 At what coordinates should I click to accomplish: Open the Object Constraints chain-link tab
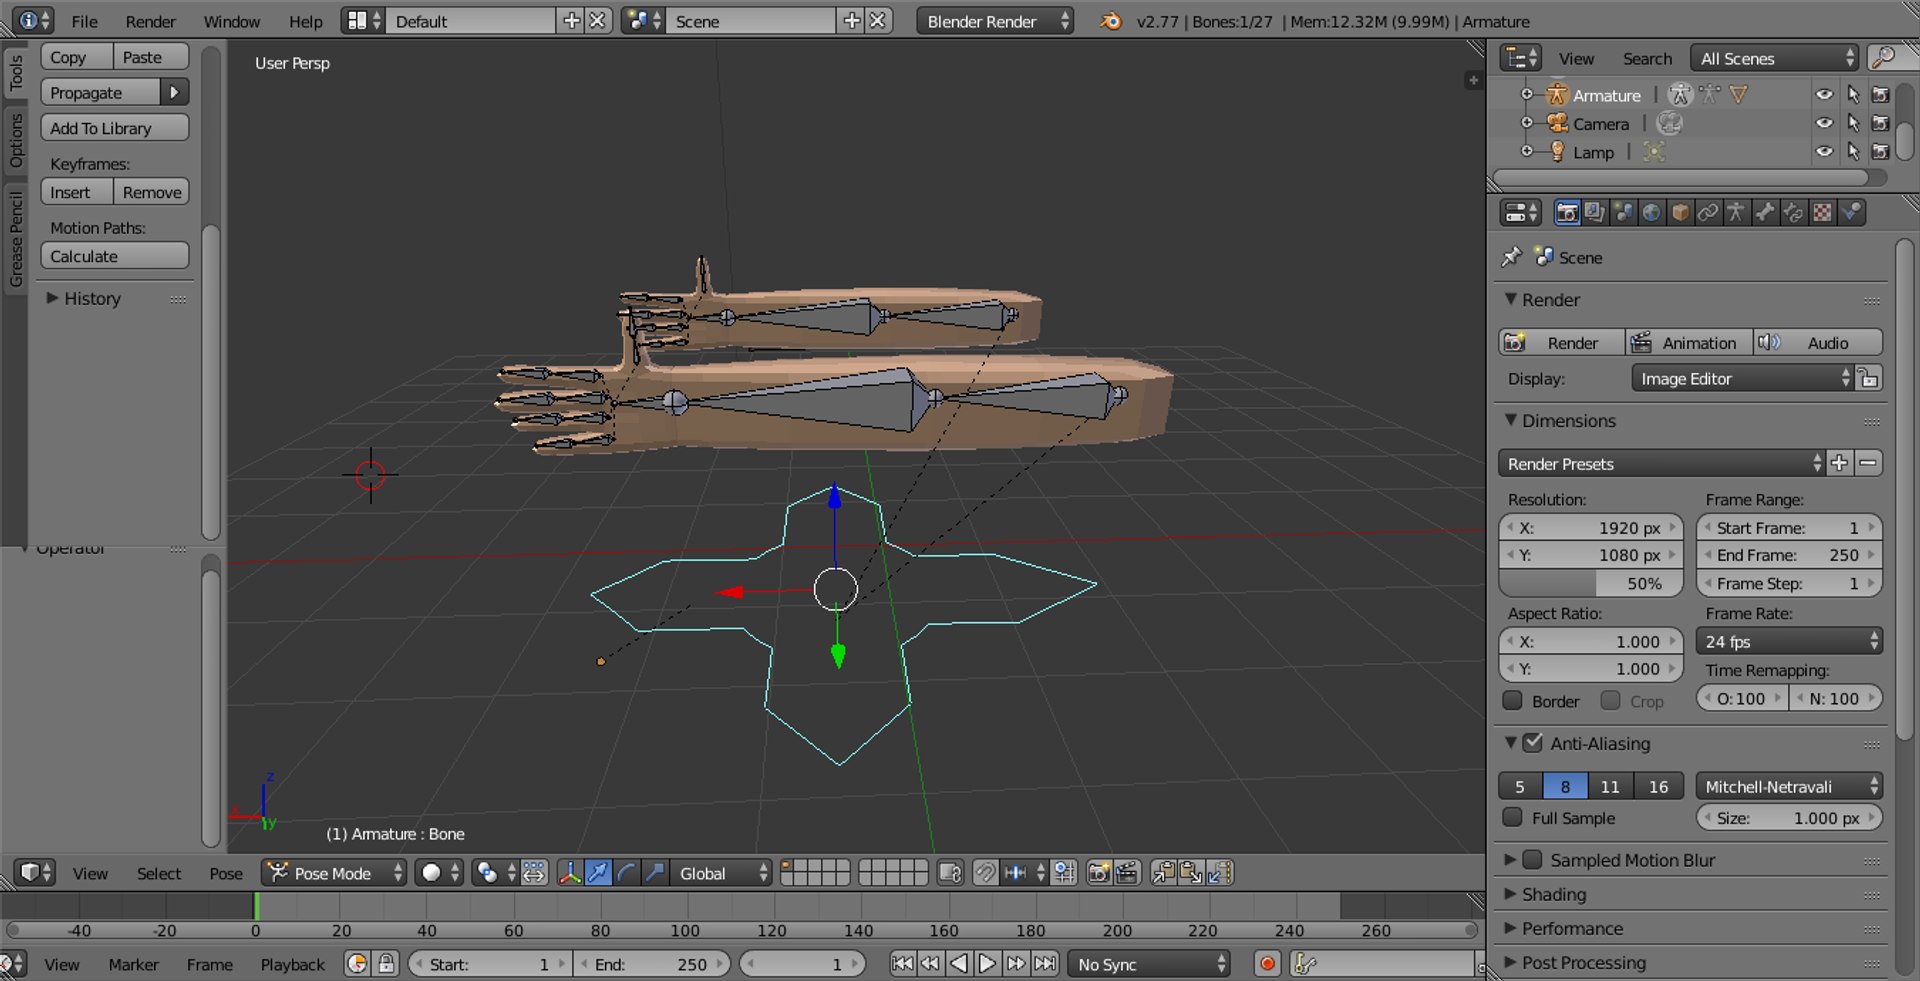1708,212
